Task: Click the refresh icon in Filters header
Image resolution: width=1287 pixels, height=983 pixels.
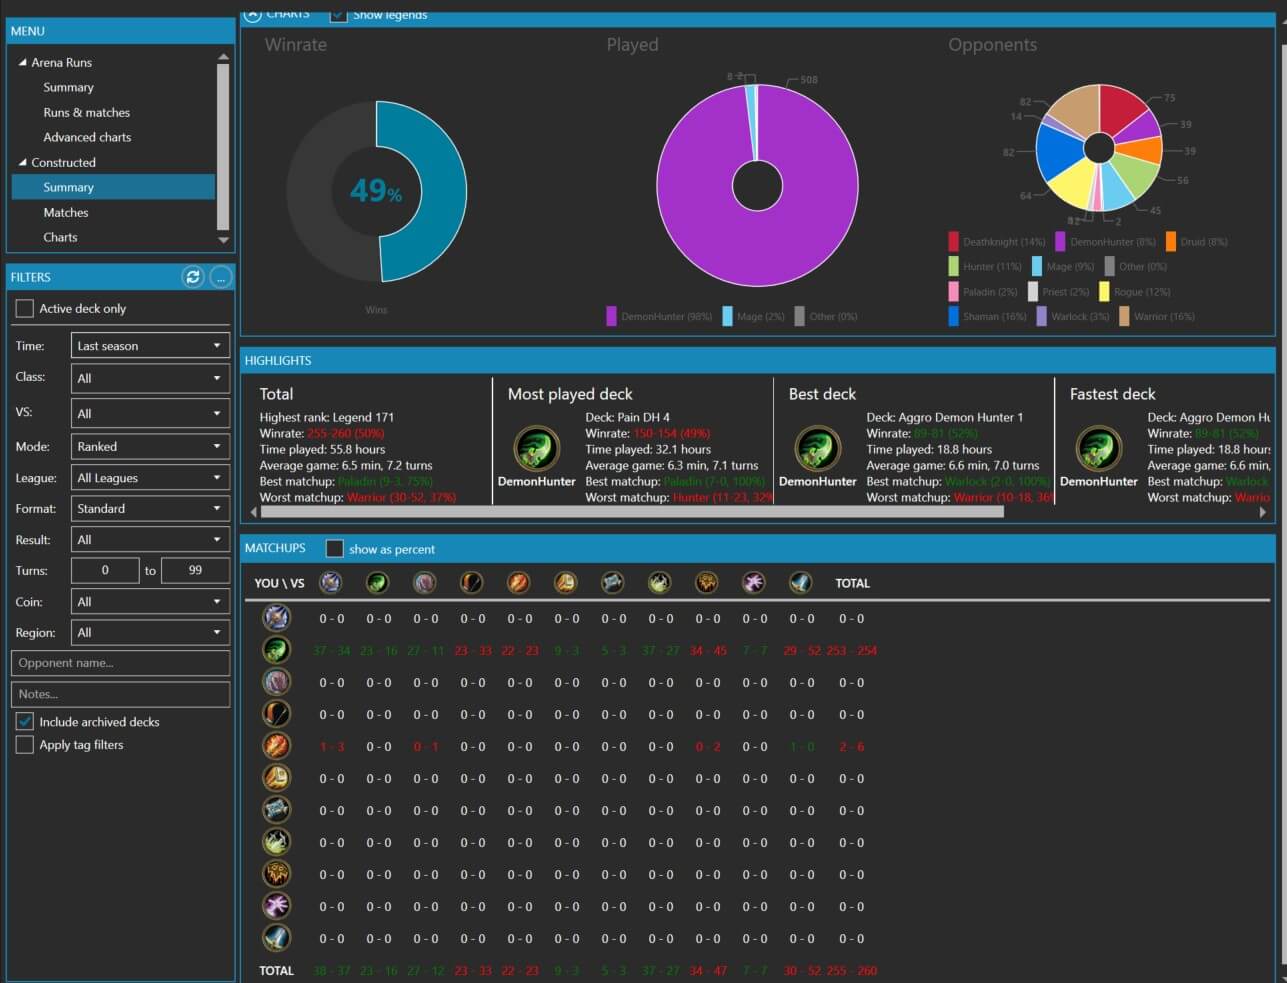Action: (x=192, y=277)
